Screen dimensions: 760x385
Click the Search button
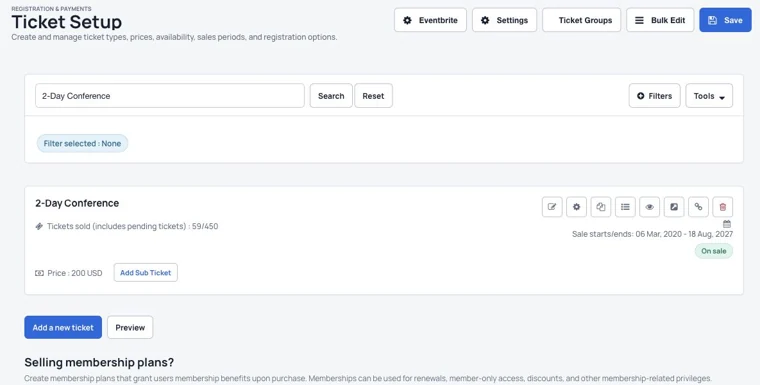tap(331, 96)
